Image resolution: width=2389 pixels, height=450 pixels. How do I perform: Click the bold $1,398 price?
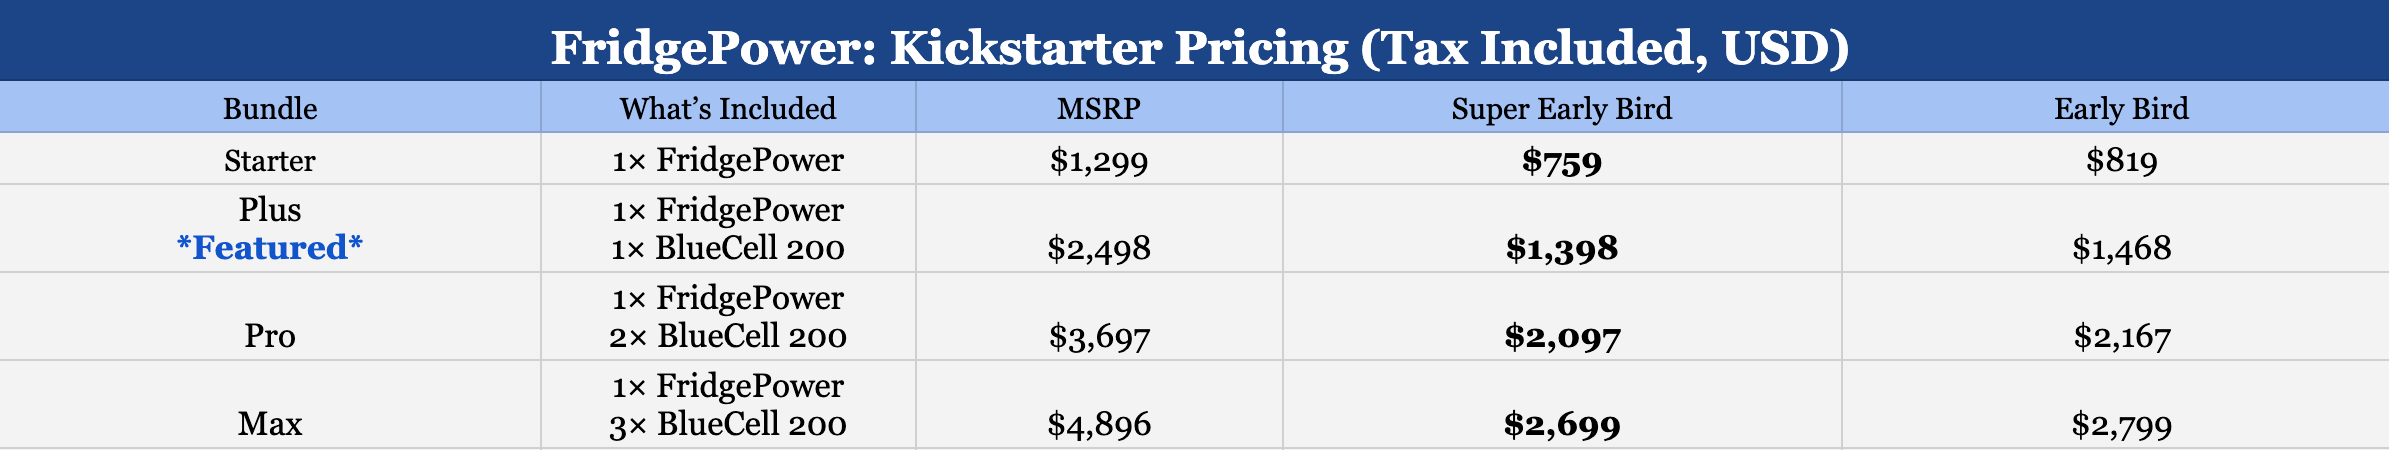(x=1561, y=248)
